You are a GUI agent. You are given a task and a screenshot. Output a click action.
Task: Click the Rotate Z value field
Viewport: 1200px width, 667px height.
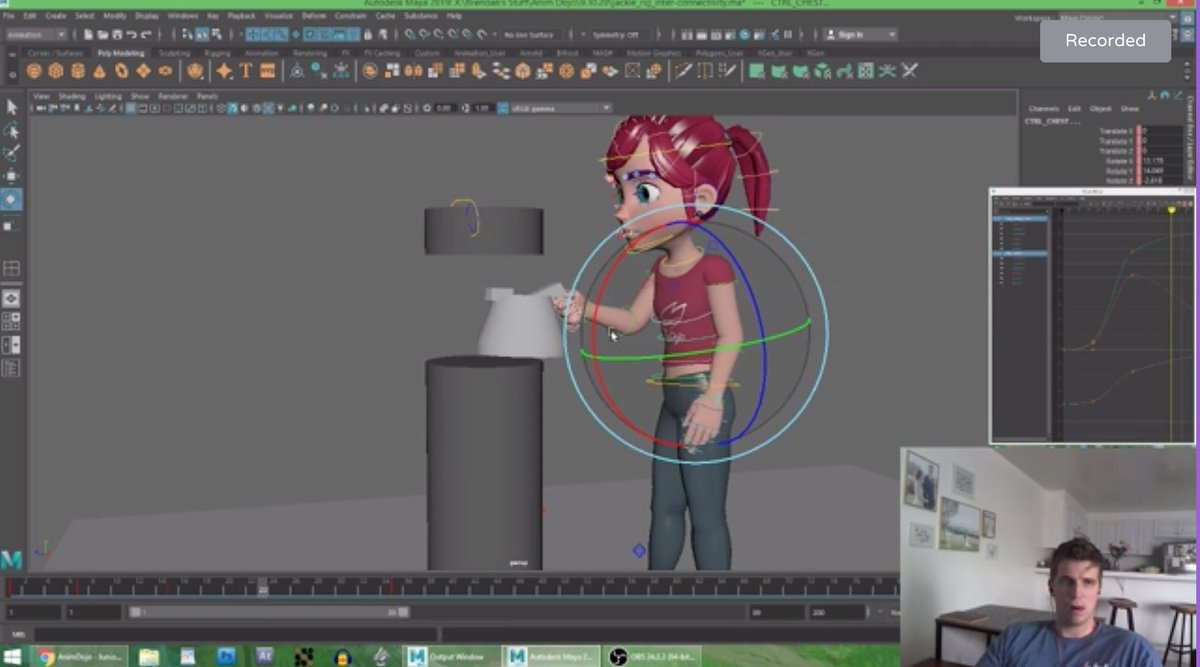[x=1160, y=181]
